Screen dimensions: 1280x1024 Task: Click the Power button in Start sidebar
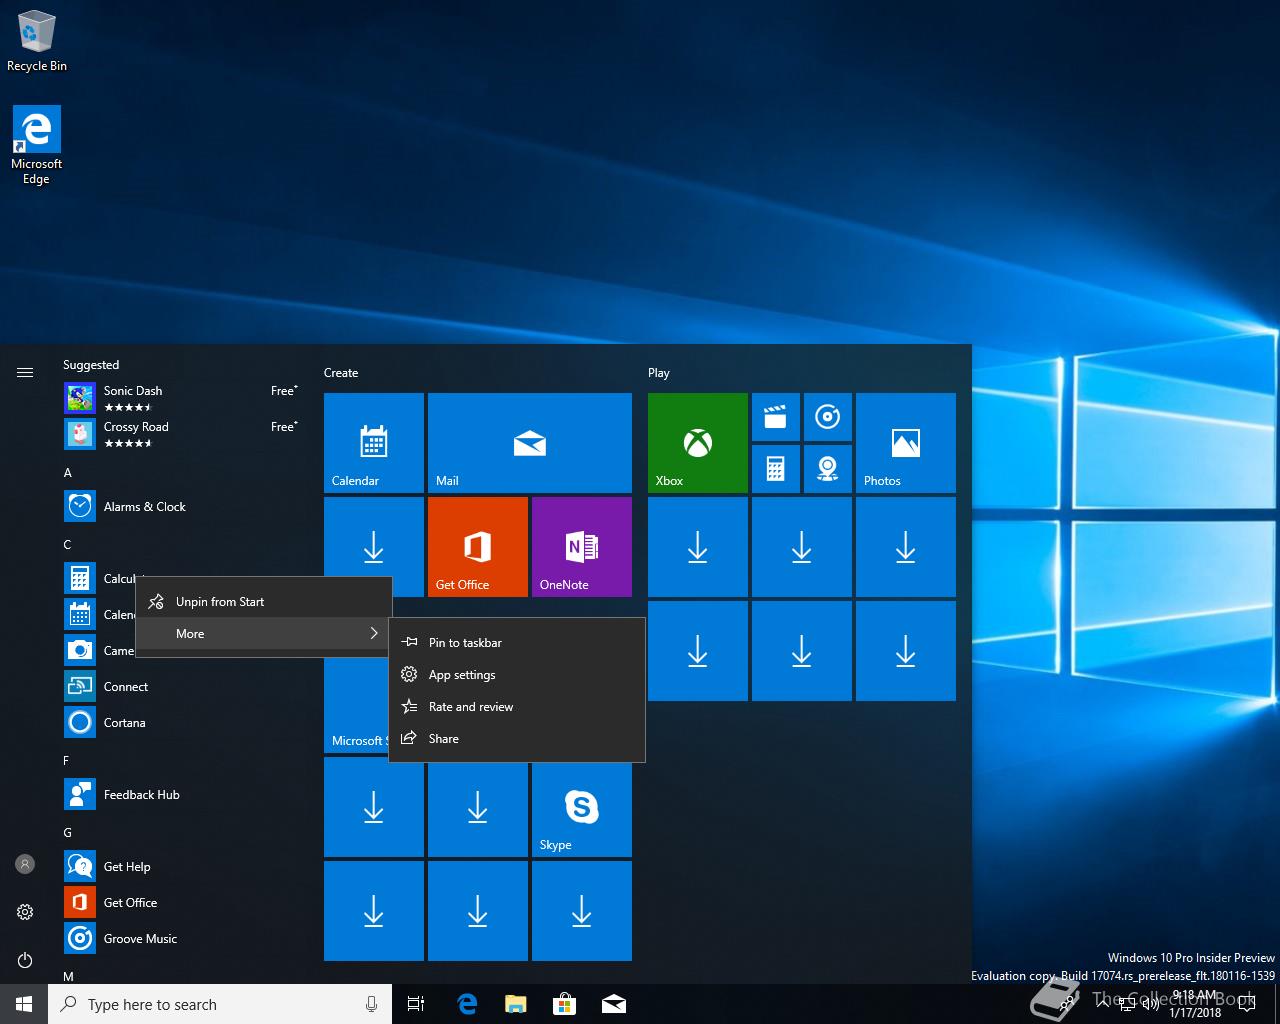pyautogui.click(x=25, y=960)
